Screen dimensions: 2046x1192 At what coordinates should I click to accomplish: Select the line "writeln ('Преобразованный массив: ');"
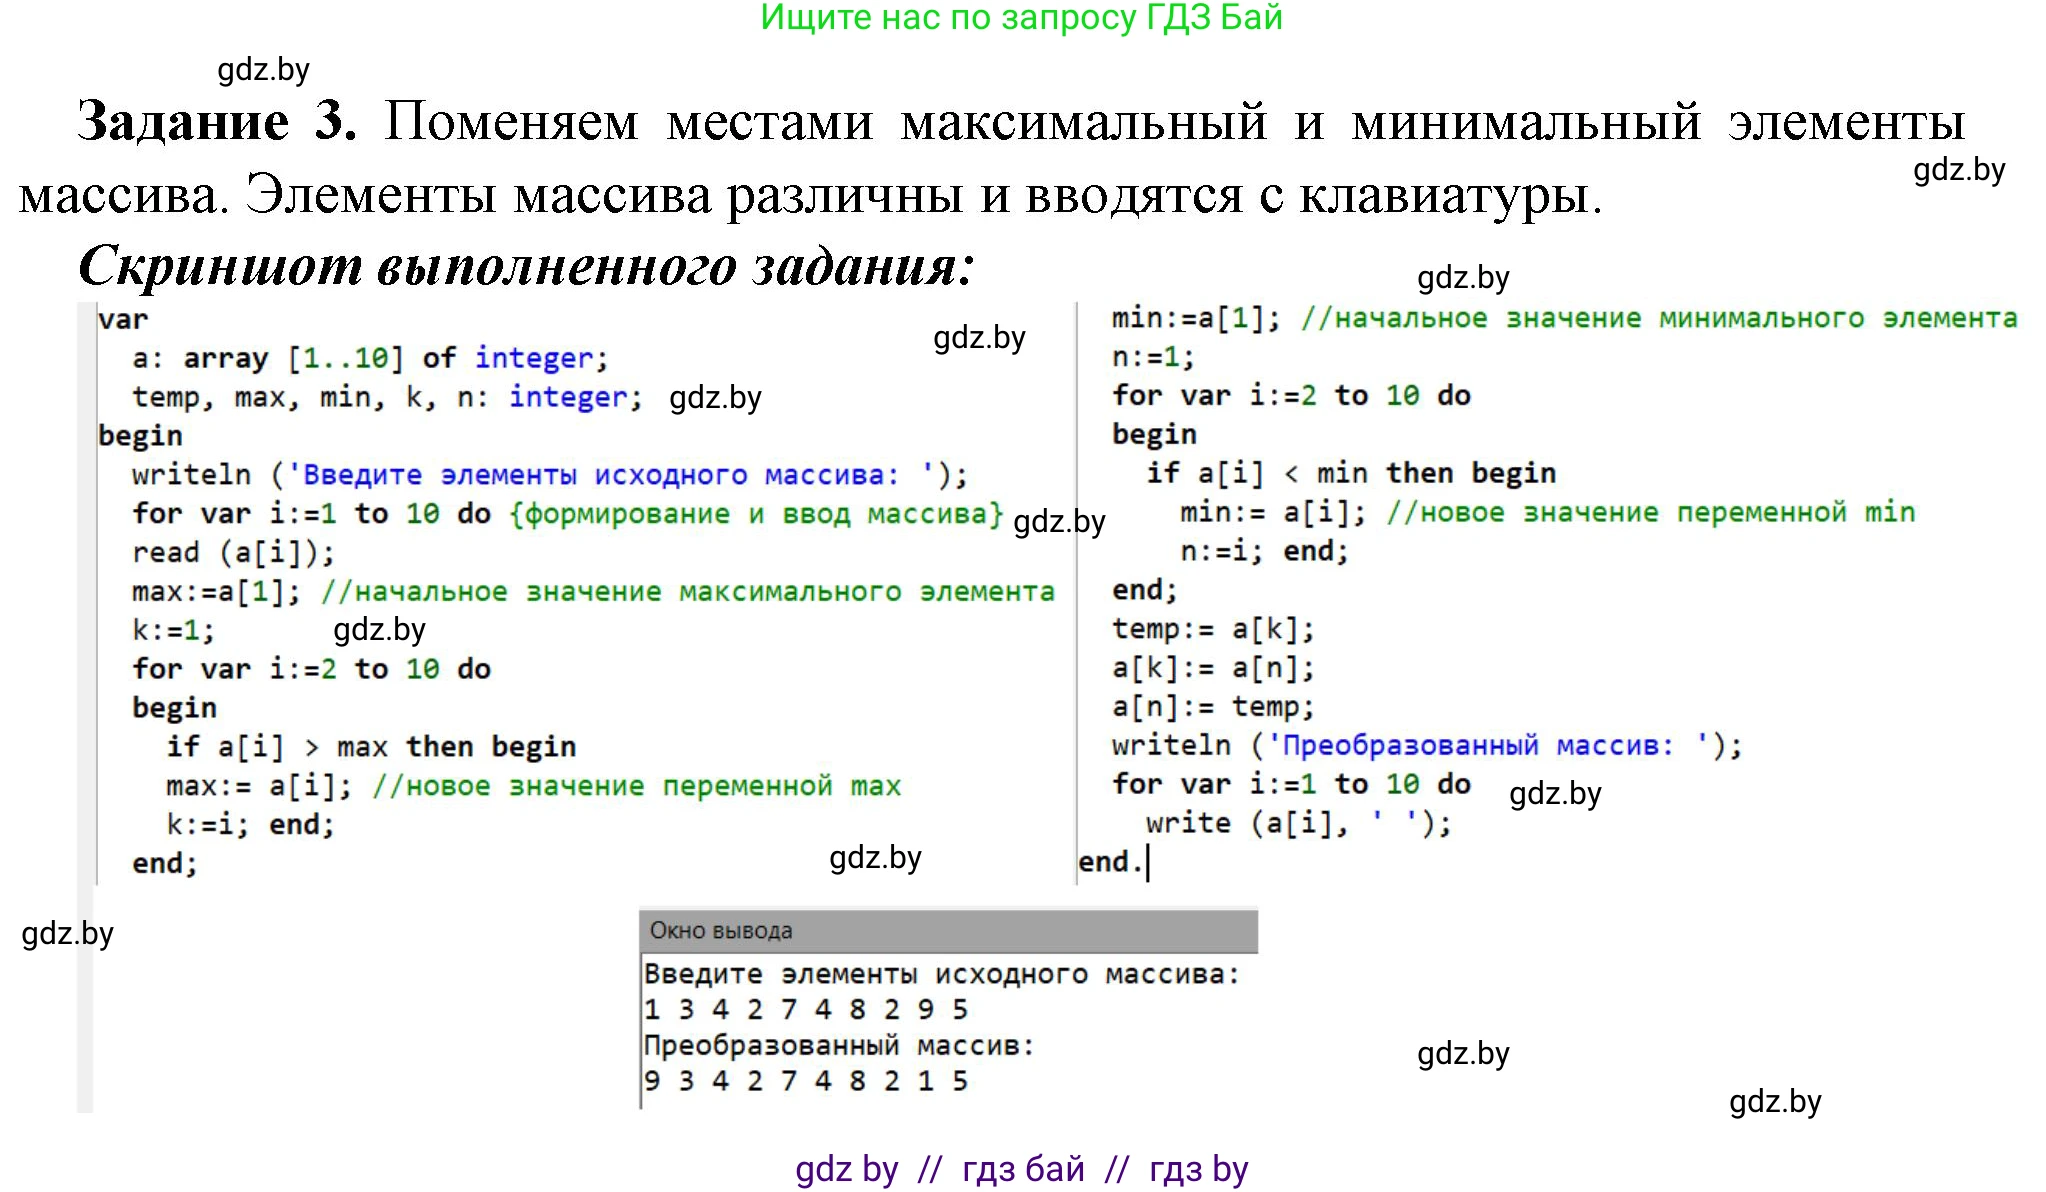click(1425, 745)
